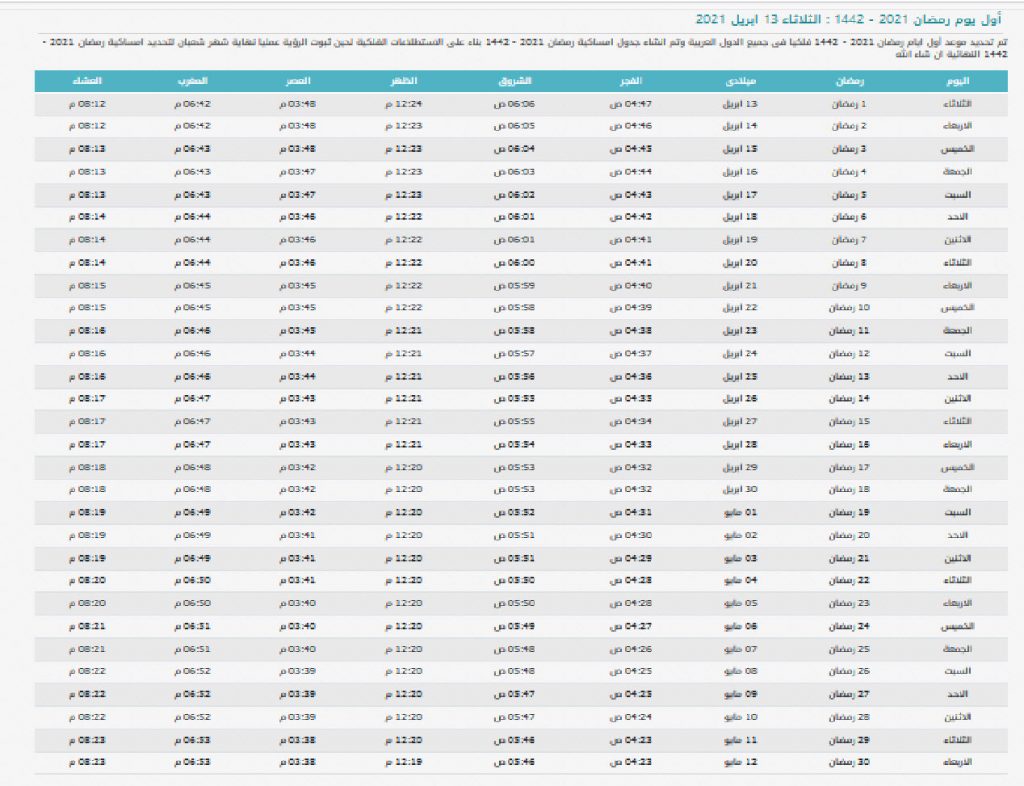Select the Fajr time '04:43 ص'
The image size is (1024, 786).
[631, 195]
